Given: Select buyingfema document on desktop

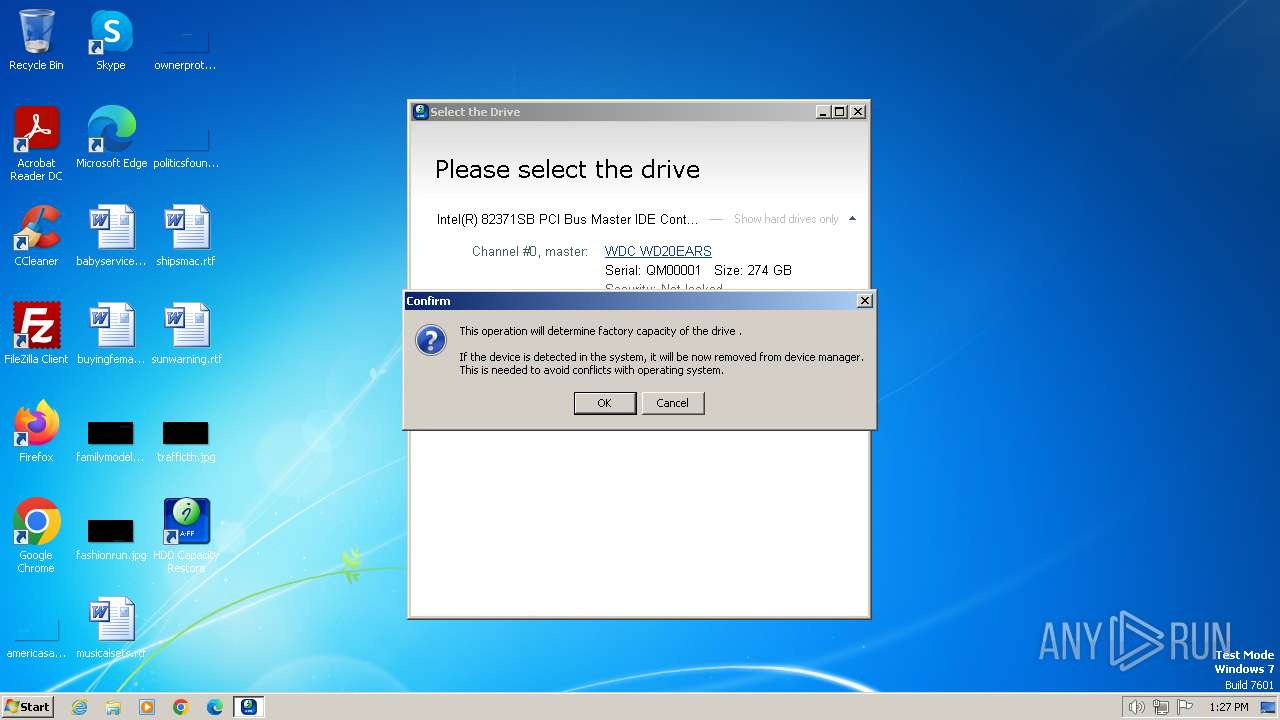Looking at the screenshot, I should tap(111, 334).
